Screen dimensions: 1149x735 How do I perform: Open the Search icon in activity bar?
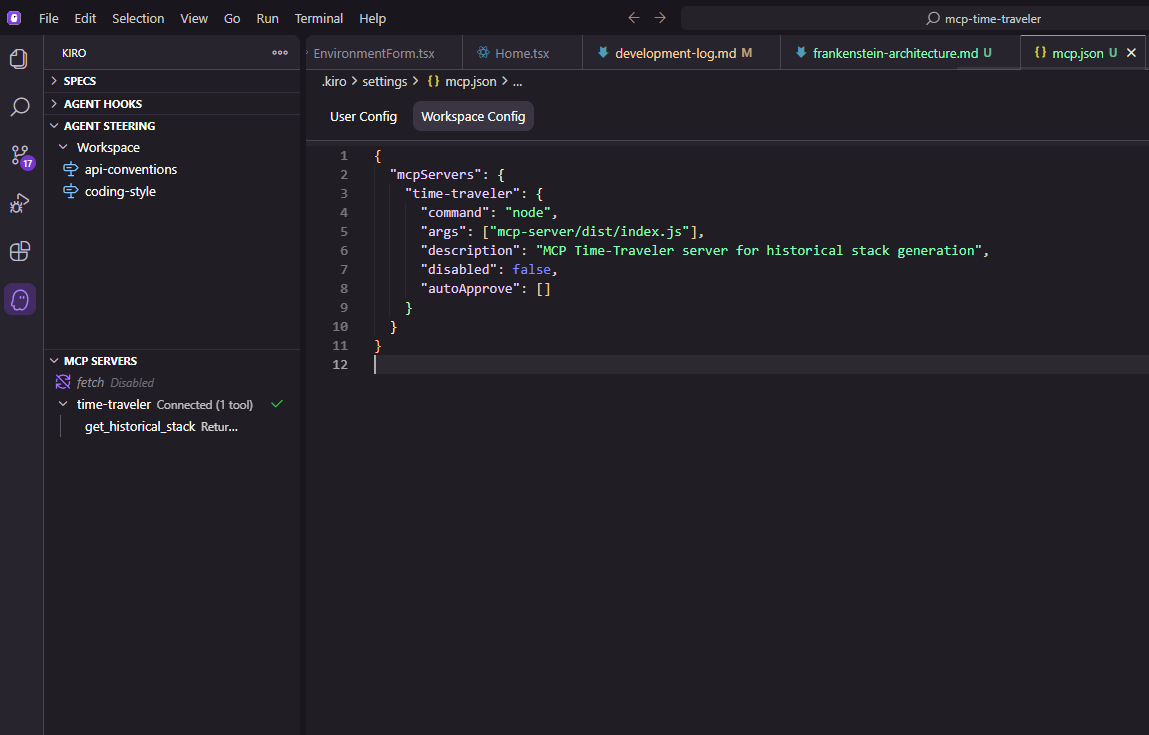[x=19, y=107]
